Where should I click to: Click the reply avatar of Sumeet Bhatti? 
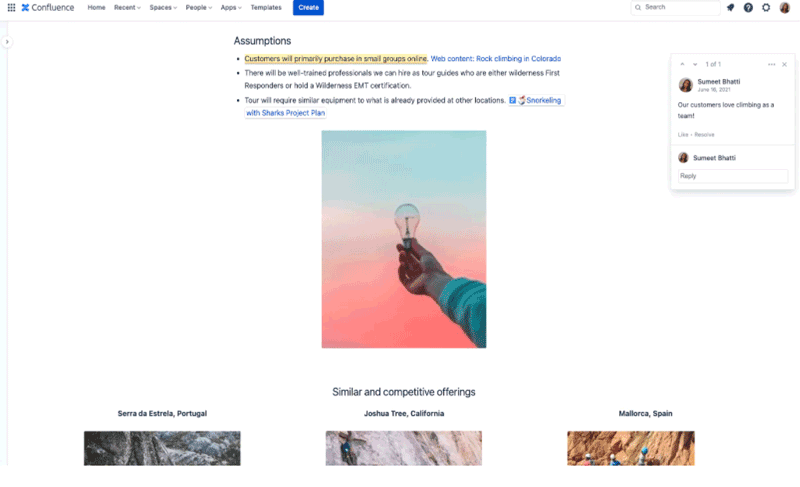(683, 158)
